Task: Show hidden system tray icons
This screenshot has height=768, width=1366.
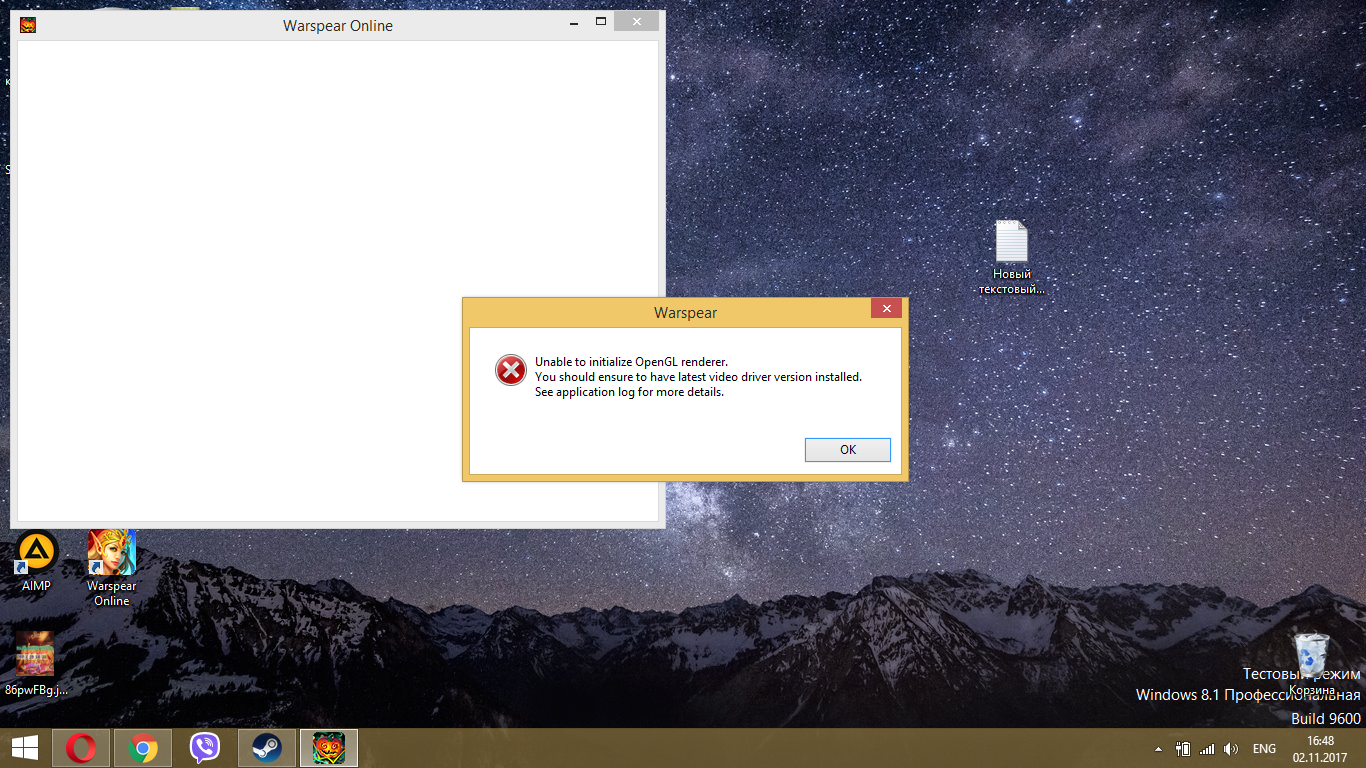Action: (x=1159, y=749)
